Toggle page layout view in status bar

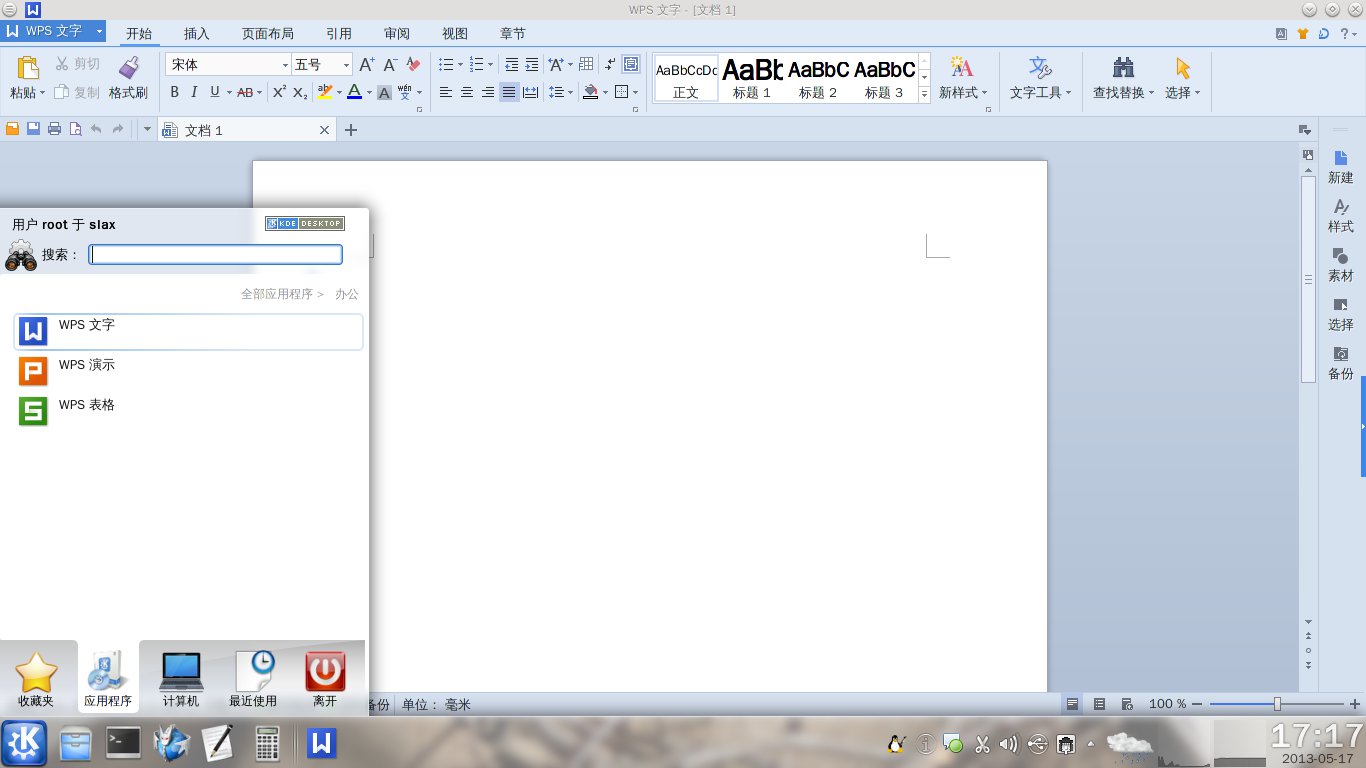tap(1073, 704)
